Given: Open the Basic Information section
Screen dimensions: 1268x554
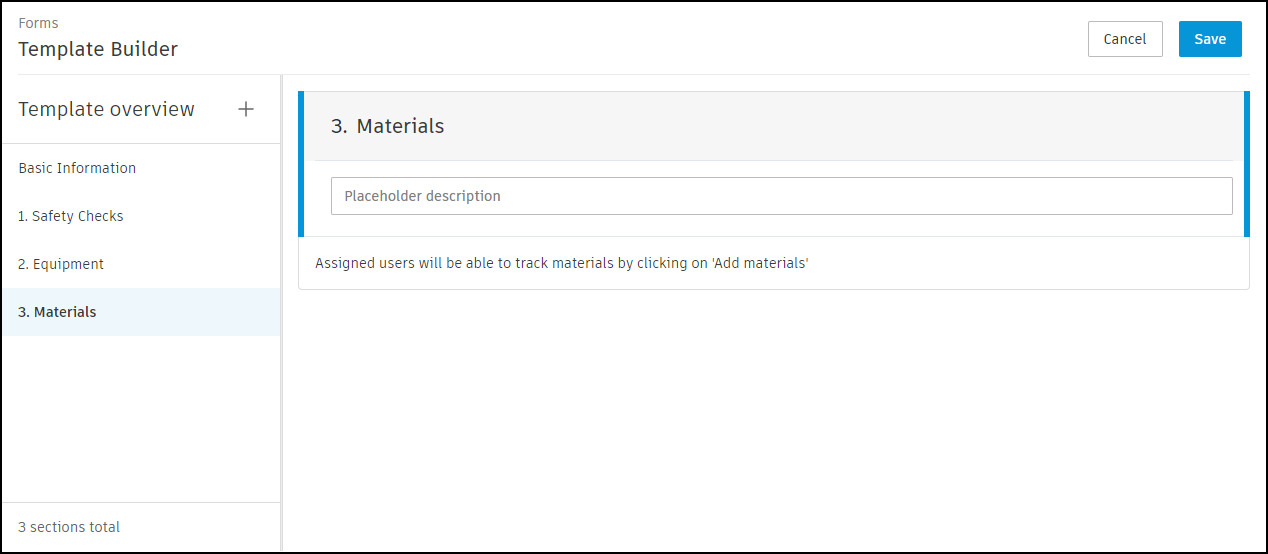Looking at the screenshot, I should (77, 168).
